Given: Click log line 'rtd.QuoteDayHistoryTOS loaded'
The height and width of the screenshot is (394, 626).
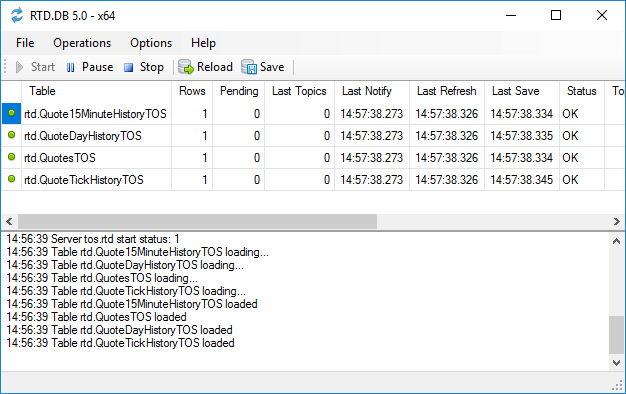Looking at the screenshot, I should [119, 330].
